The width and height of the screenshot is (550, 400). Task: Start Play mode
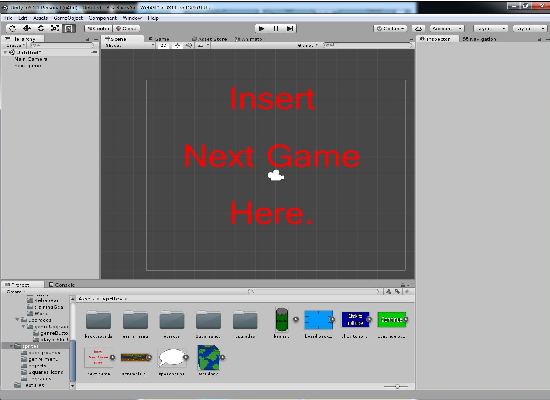(261, 28)
